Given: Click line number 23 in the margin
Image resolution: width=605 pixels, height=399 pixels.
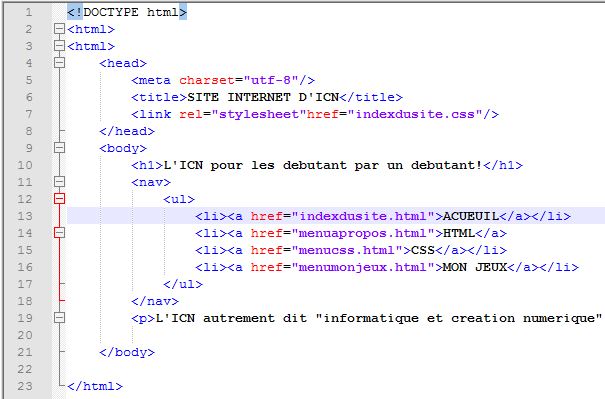Looking at the screenshot, I should pos(25,386).
